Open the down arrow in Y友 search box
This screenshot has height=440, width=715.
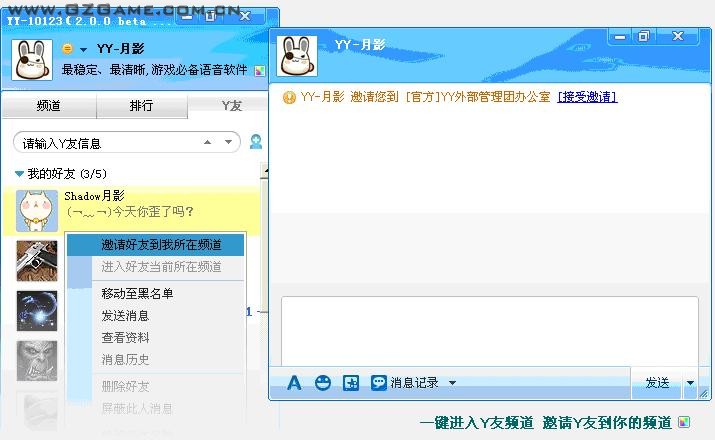point(228,142)
